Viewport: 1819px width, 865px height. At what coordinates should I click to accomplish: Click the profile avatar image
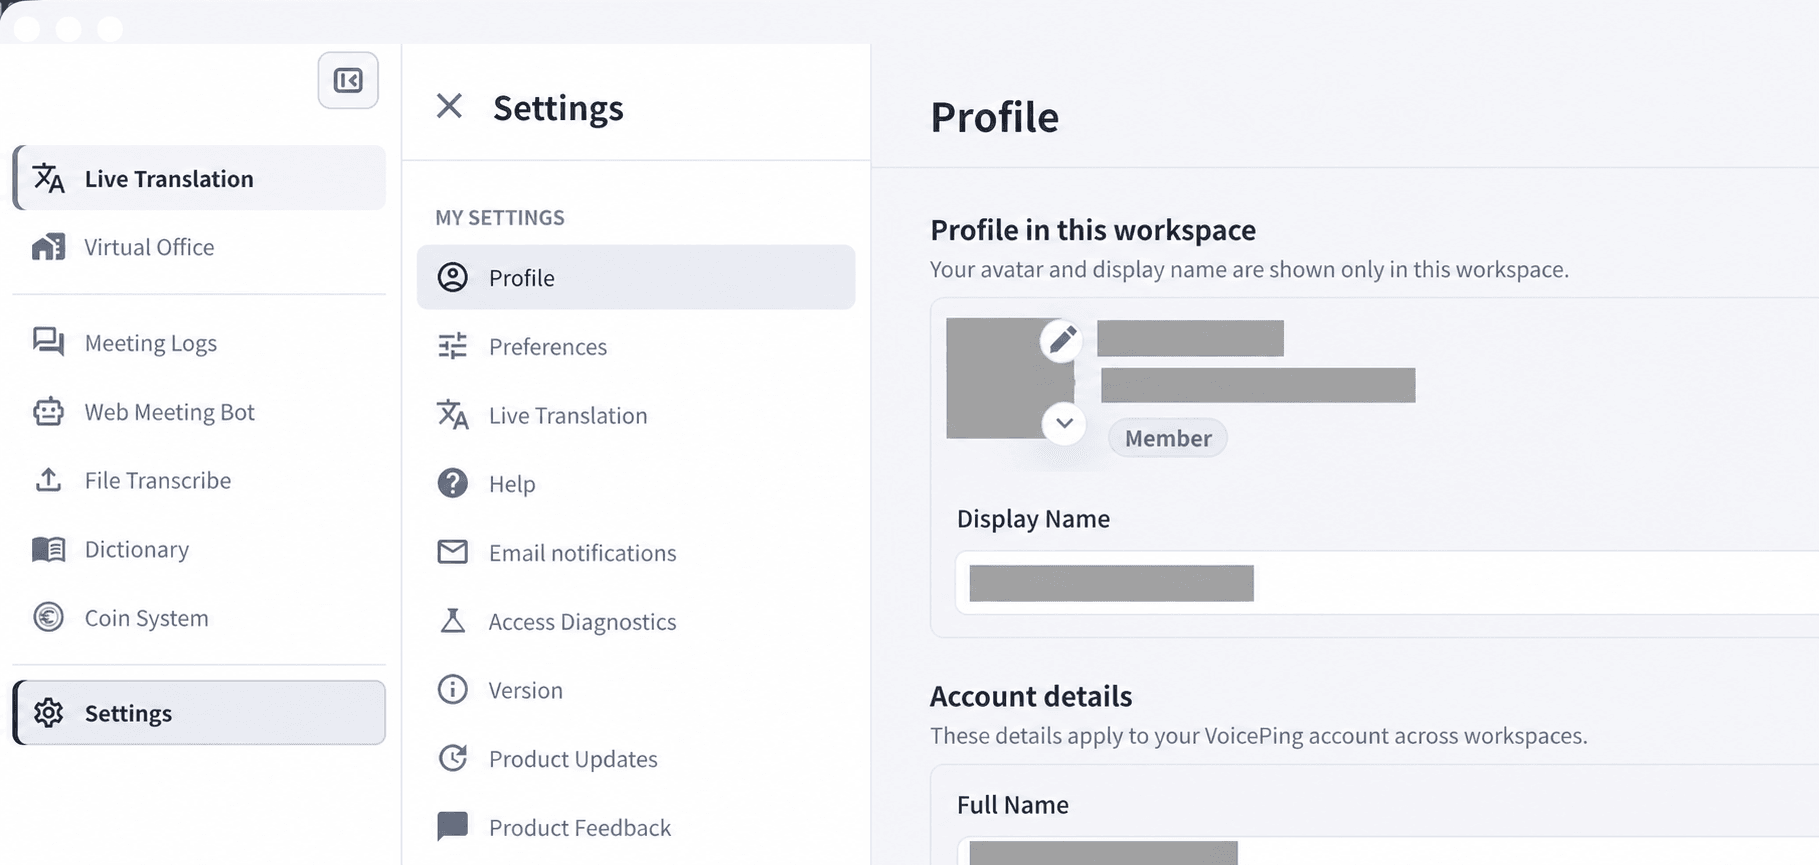(1008, 378)
